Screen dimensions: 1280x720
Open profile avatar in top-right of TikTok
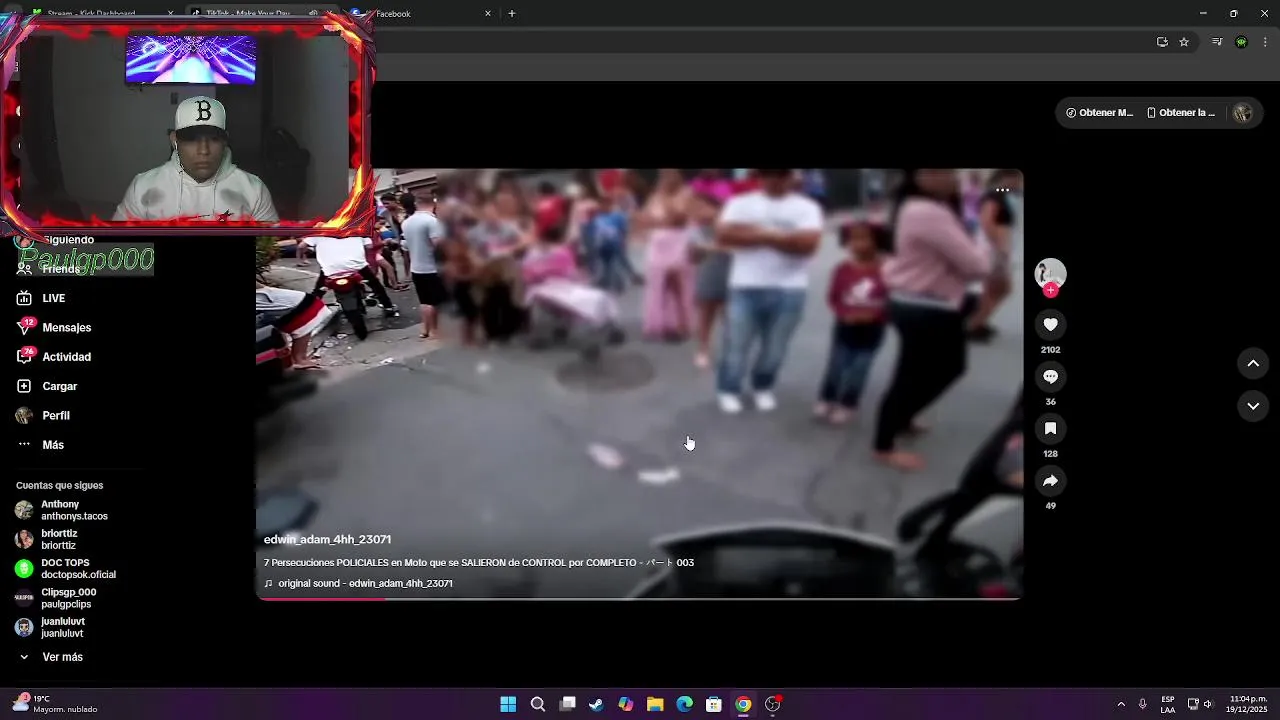(x=1242, y=113)
